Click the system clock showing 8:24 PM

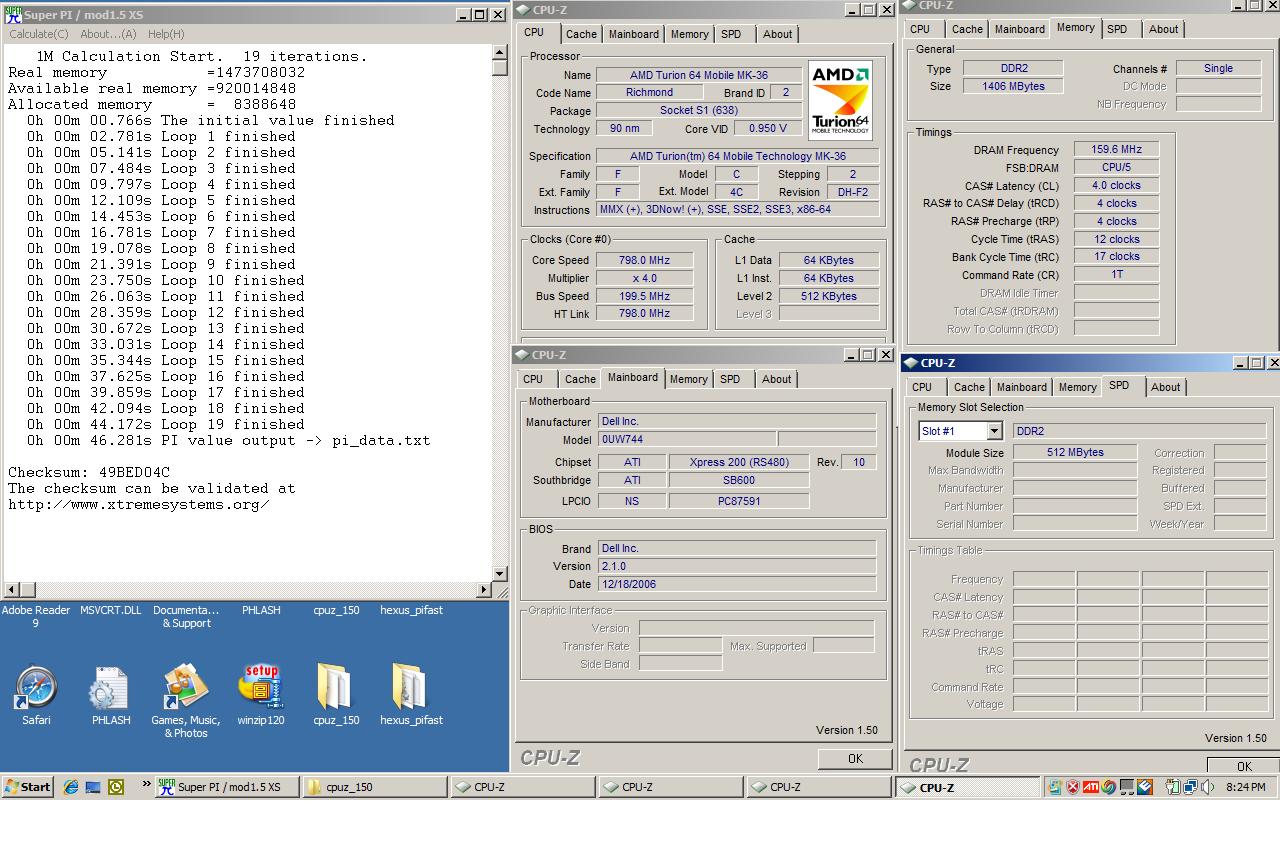tap(1245, 788)
